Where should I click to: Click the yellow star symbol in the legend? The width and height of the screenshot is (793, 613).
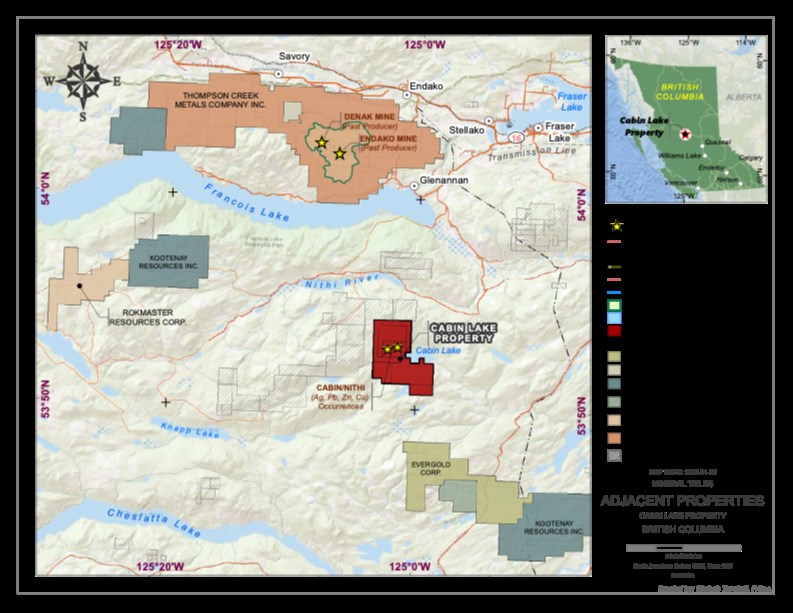point(617,225)
